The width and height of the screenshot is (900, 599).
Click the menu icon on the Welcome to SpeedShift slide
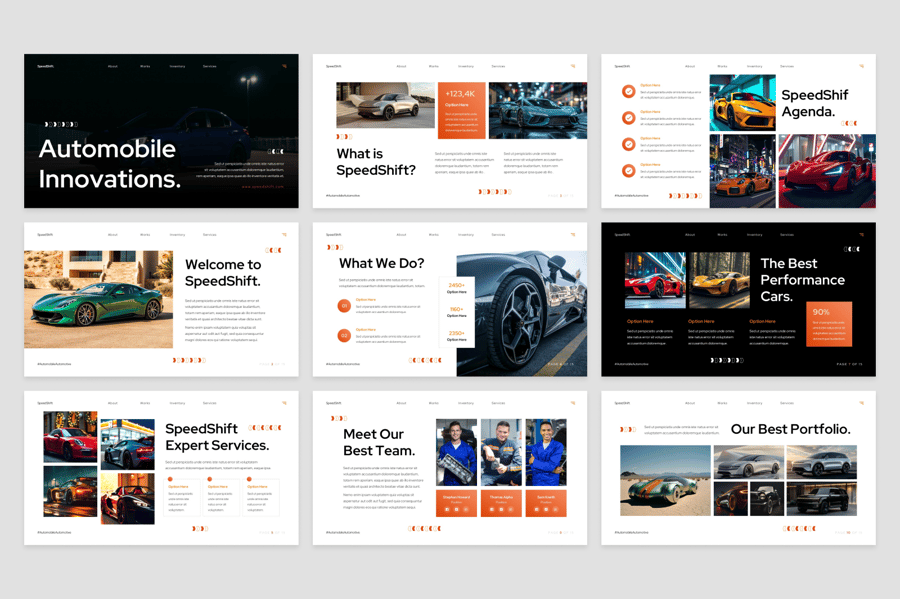(x=284, y=235)
